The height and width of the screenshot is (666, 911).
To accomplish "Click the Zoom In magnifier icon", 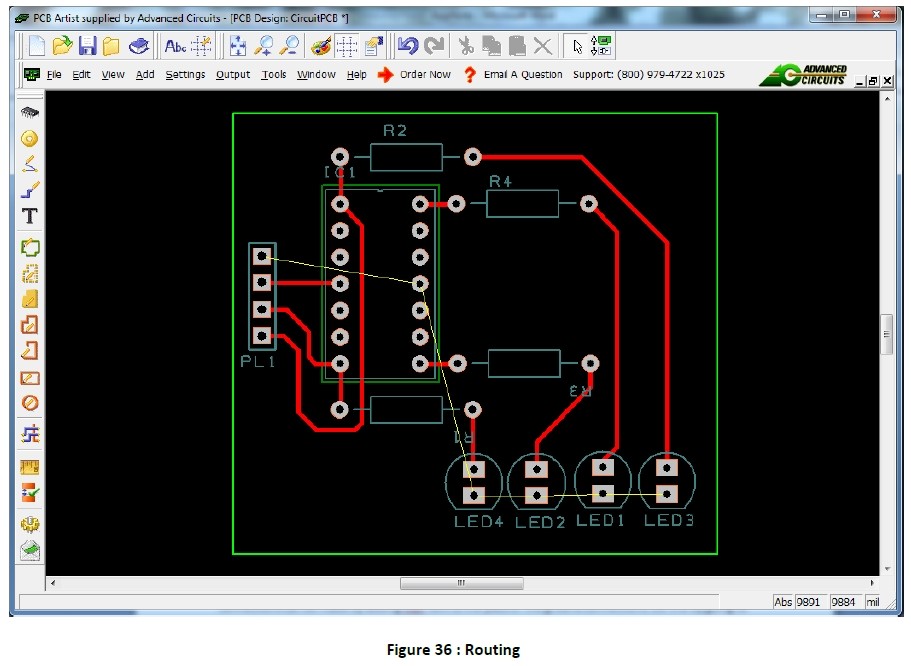I will pyautogui.click(x=265, y=45).
